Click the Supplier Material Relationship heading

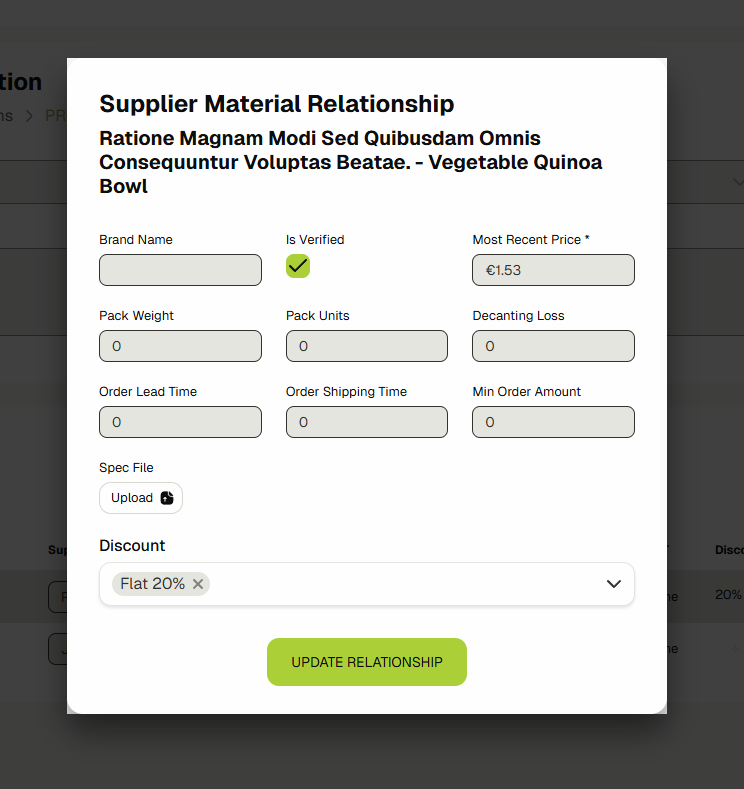[x=277, y=104]
